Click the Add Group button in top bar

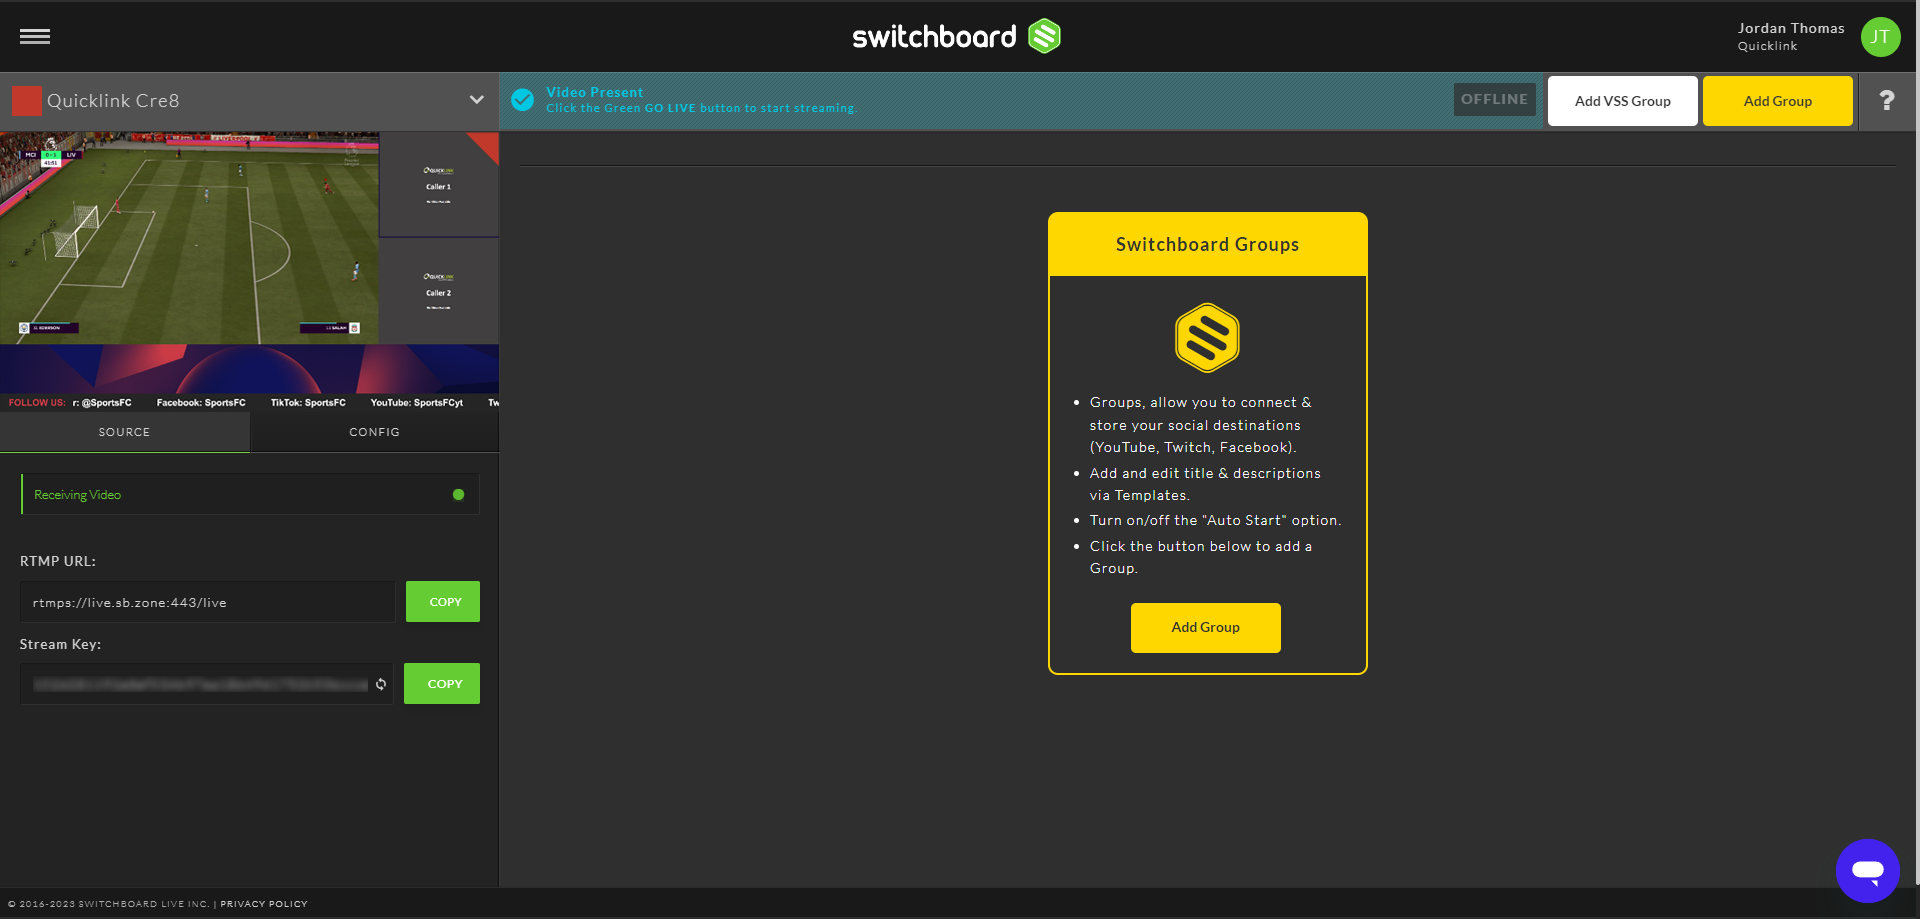pos(1777,101)
